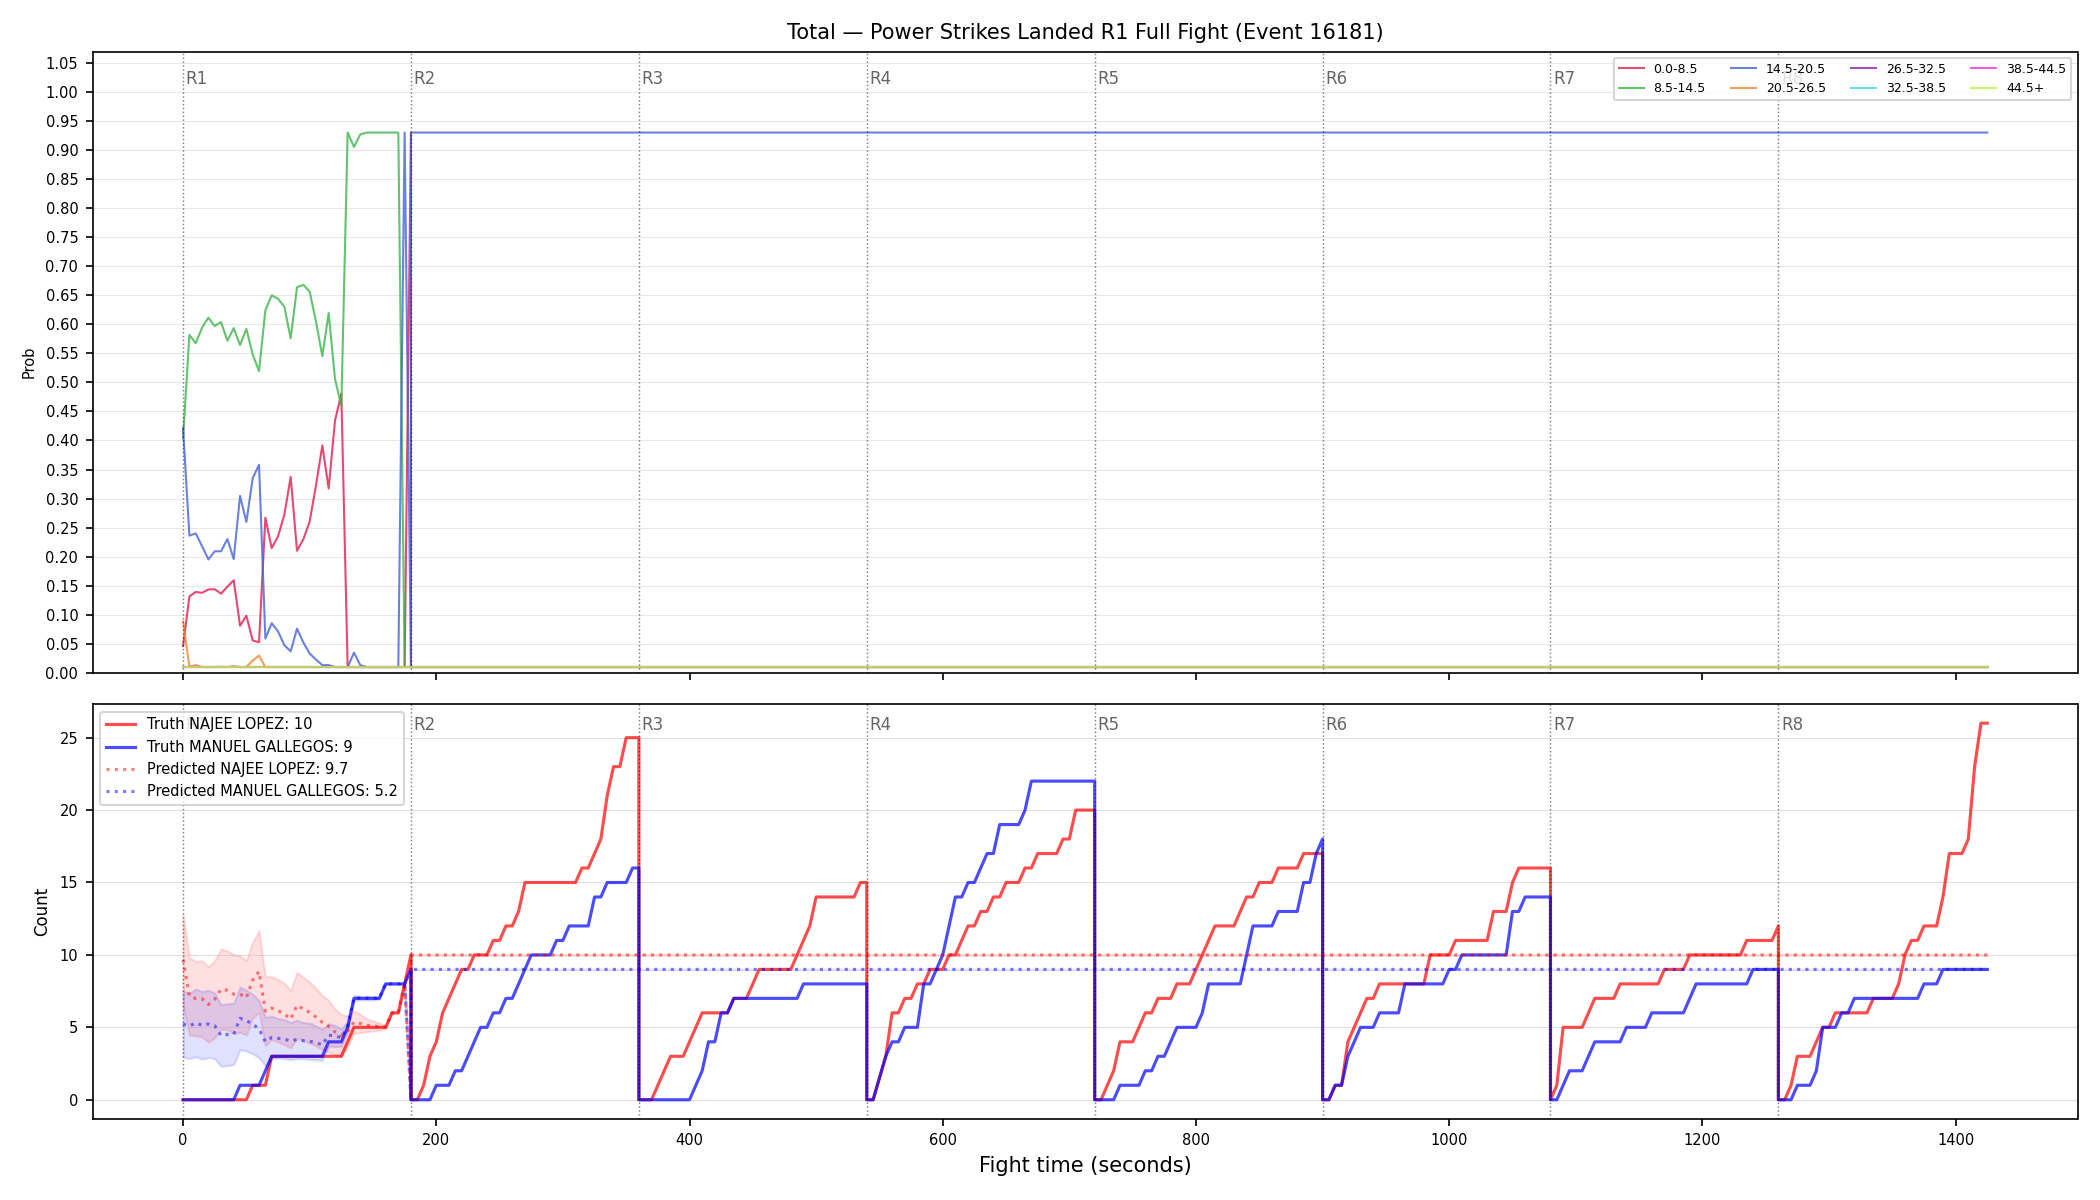Image resolution: width=2100 pixels, height=1200 pixels.
Task: Click the 25 tick on Count axis
Action: (x=70, y=738)
